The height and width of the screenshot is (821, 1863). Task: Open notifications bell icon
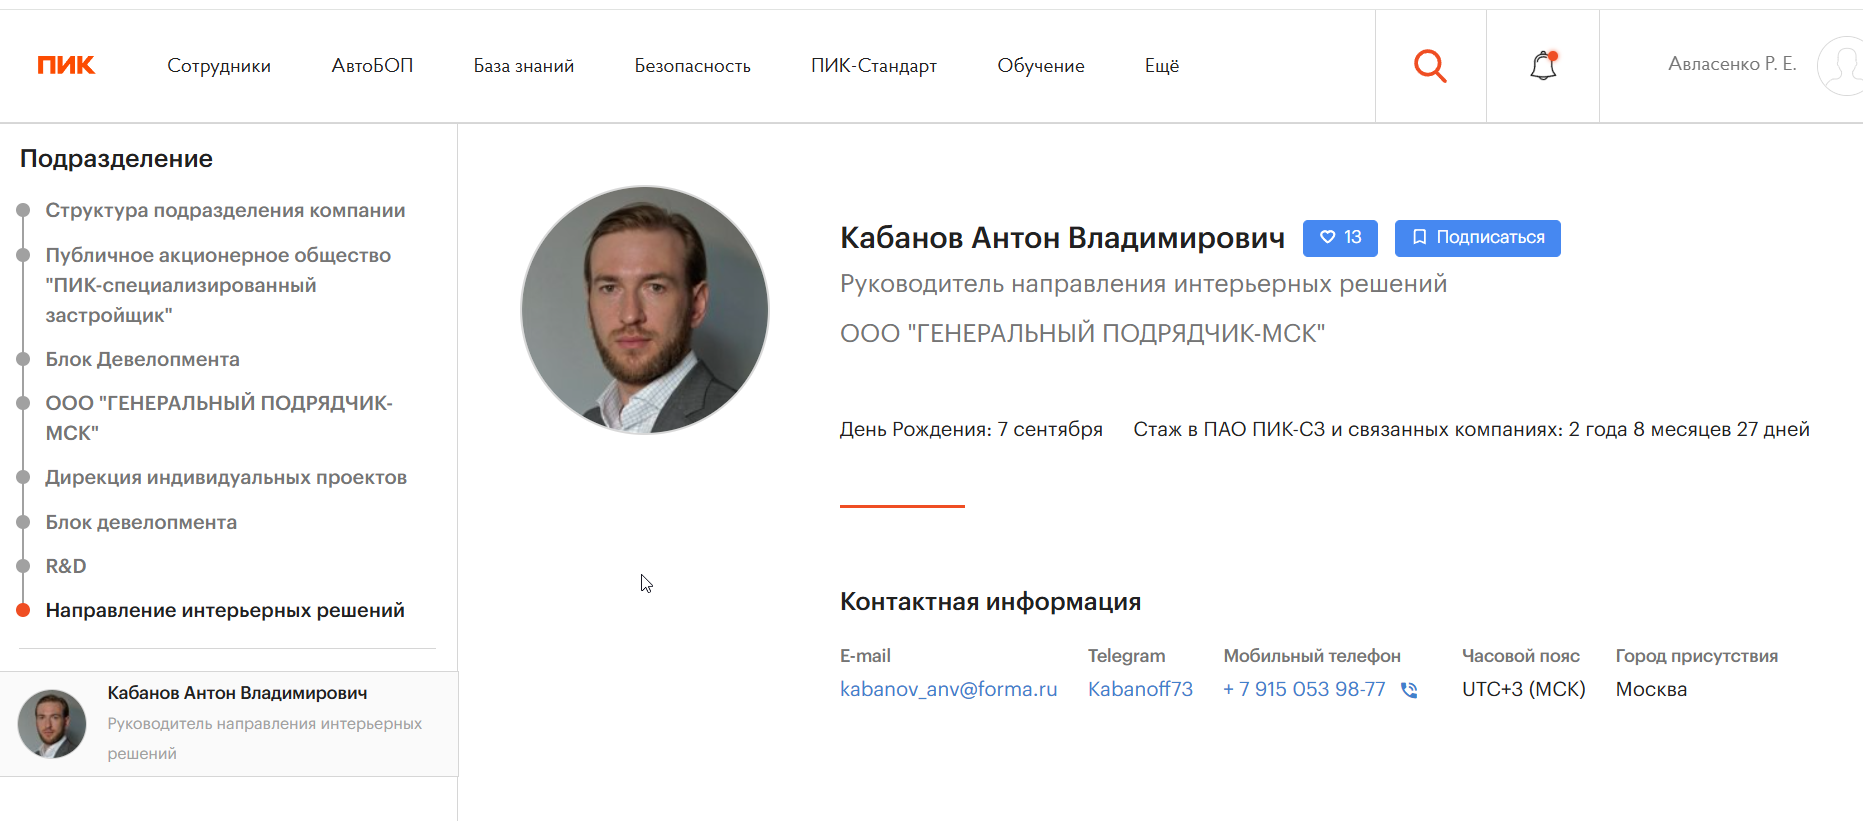pyautogui.click(x=1543, y=66)
